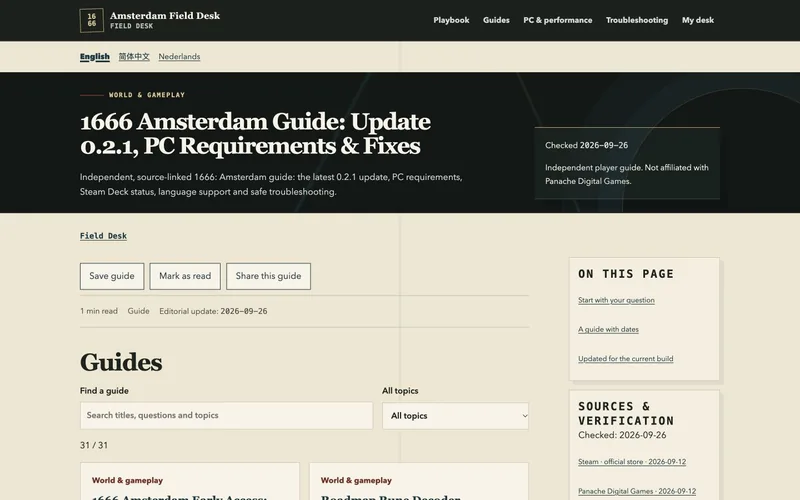Open the Playbook menu item

tap(451, 20)
